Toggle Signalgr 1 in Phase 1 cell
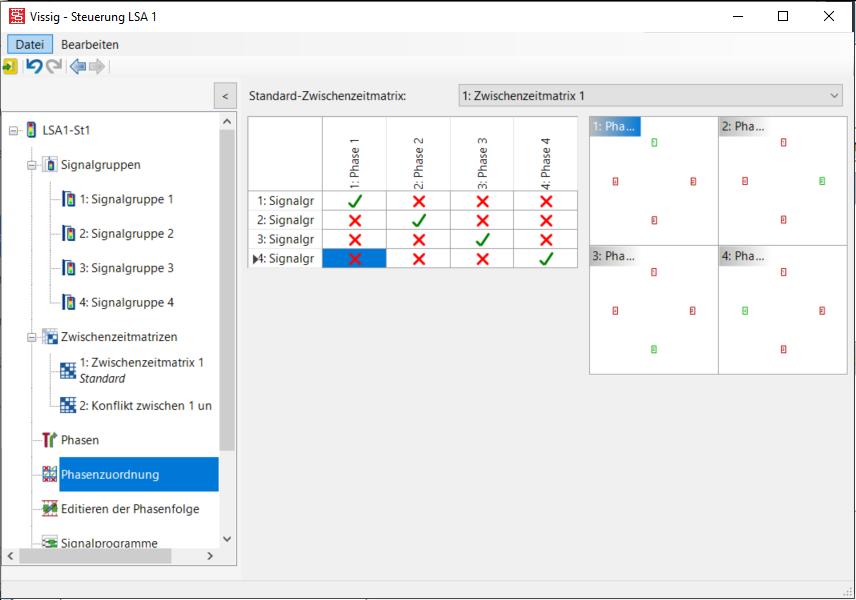This screenshot has width=856, height=600. pyautogui.click(x=354, y=201)
